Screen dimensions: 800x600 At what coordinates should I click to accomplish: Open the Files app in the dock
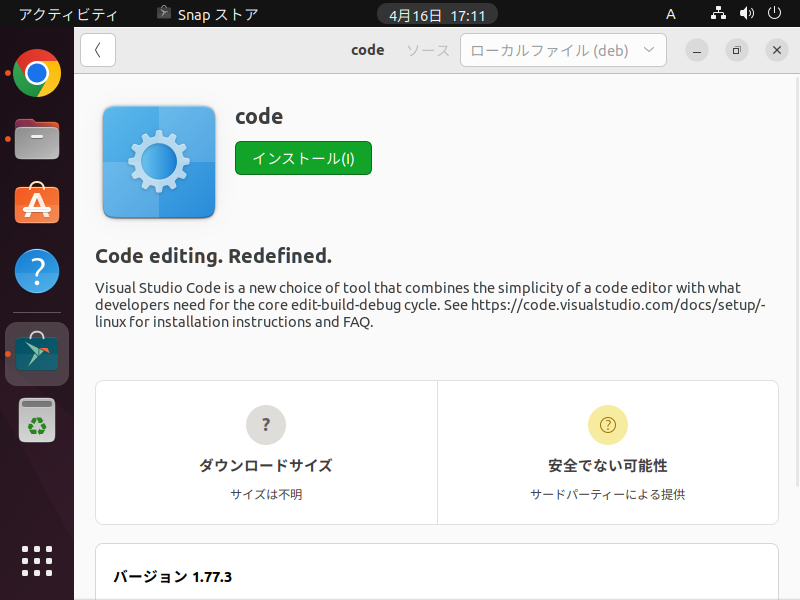point(37,139)
